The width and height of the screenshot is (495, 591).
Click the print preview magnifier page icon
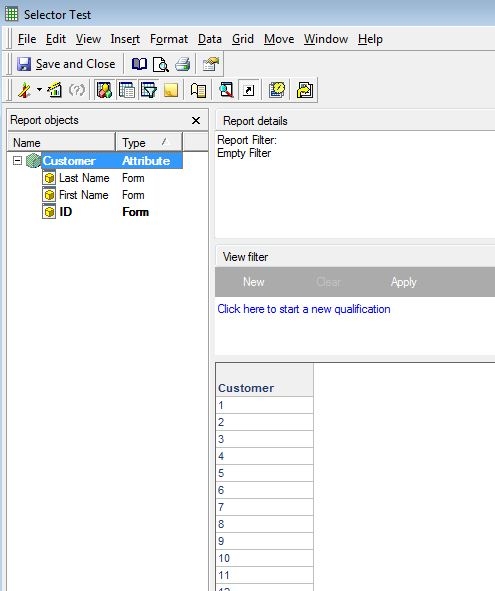click(x=161, y=64)
